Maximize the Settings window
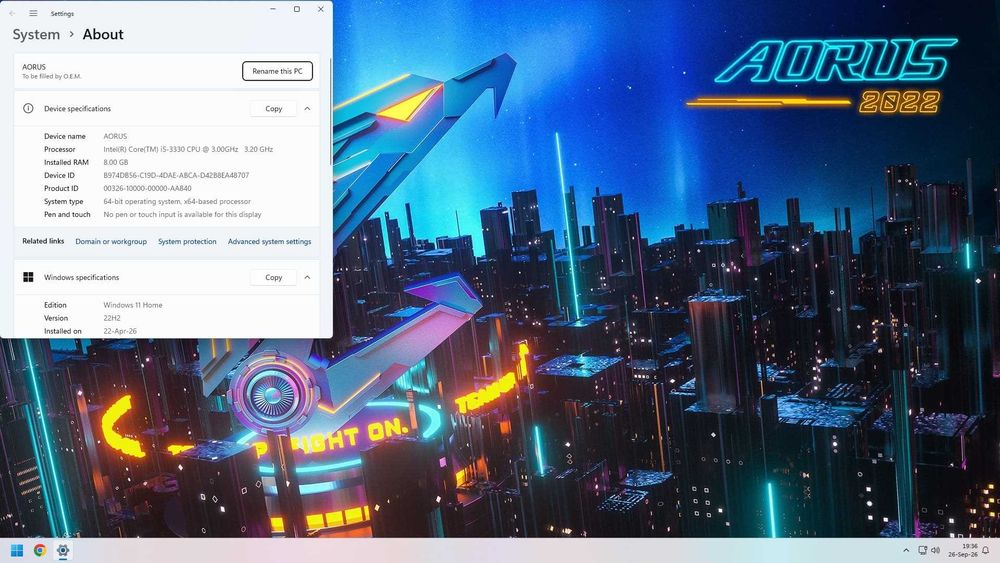The height and width of the screenshot is (563, 1000). (x=297, y=9)
